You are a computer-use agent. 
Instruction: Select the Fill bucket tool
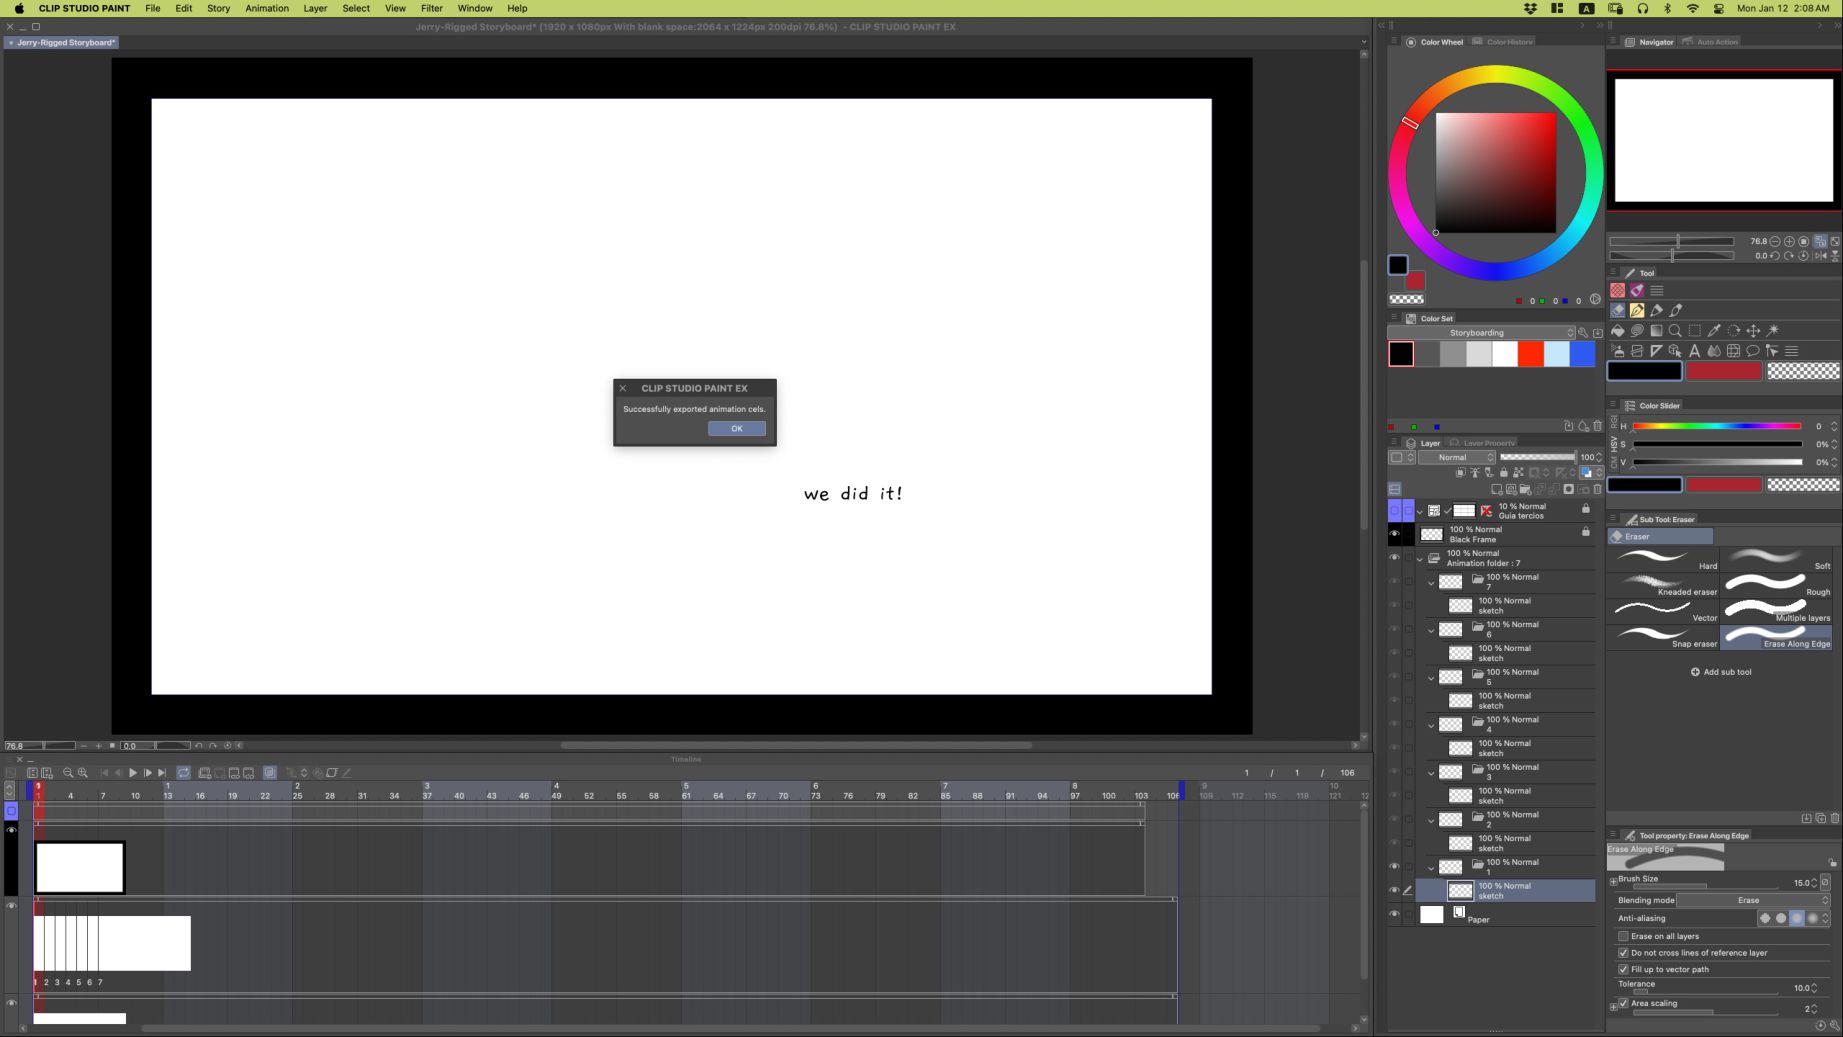[1617, 330]
